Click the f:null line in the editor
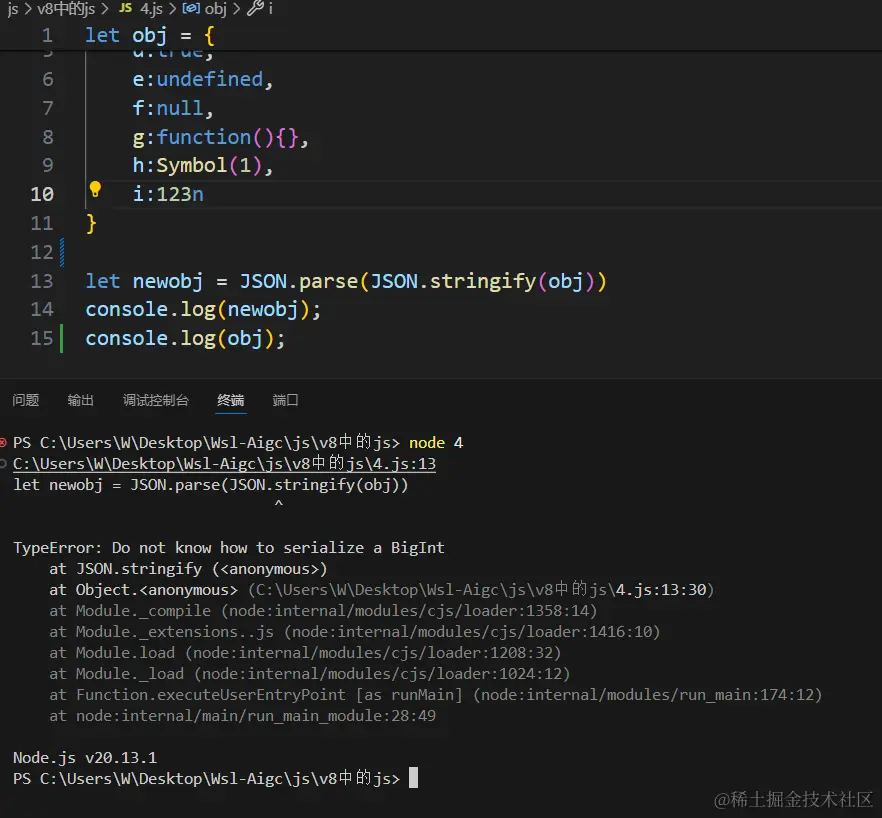The image size is (882, 818). 173,108
